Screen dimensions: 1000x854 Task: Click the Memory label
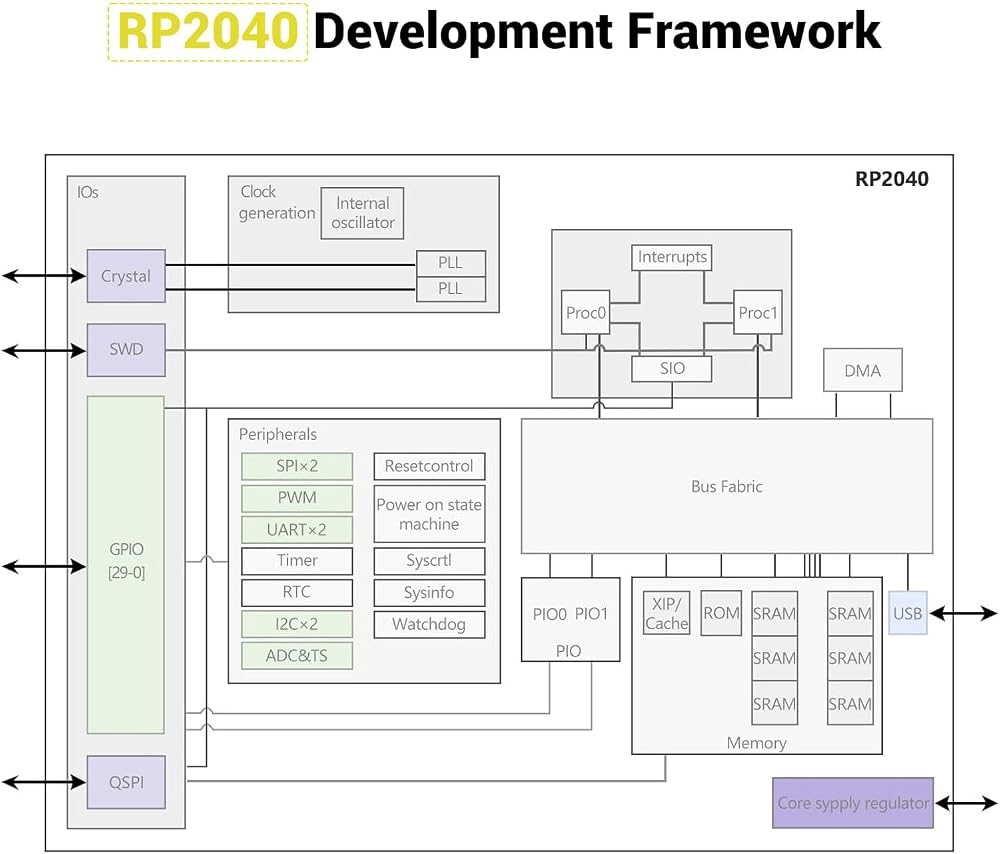coord(756,743)
